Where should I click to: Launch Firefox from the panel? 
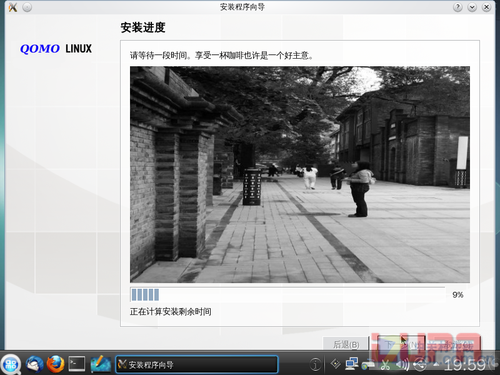coord(55,364)
